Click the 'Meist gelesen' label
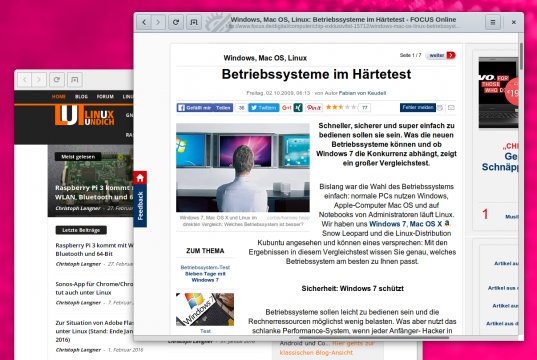The image size is (537, 360). [78, 157]
